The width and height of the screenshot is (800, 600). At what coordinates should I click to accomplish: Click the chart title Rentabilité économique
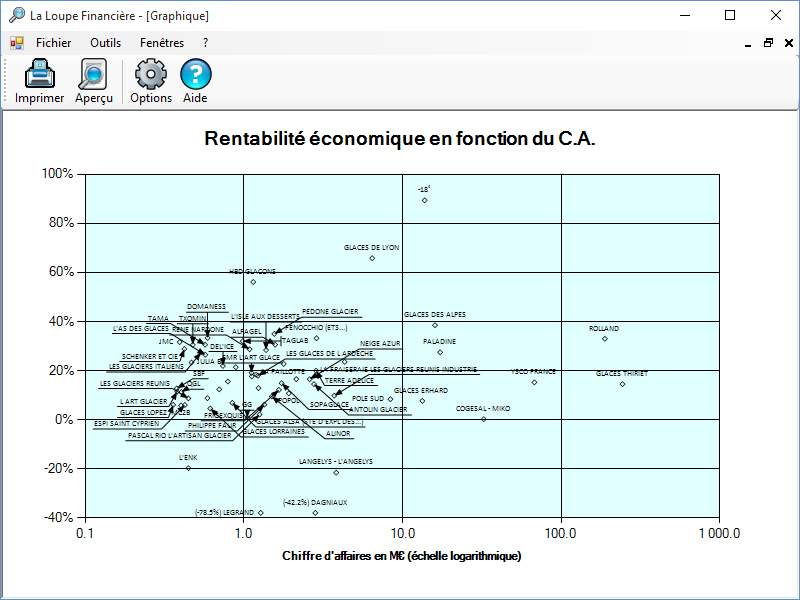pyautogui.click(x=400, y=139)
